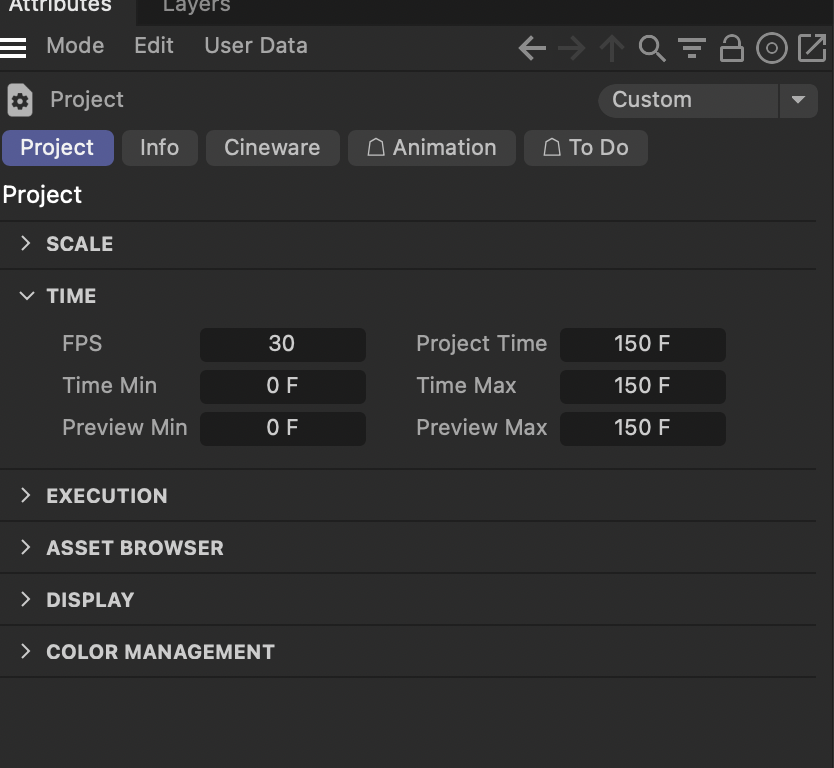Expand the SCALE section
The image size is (834, 768).
tap(25, 243)
